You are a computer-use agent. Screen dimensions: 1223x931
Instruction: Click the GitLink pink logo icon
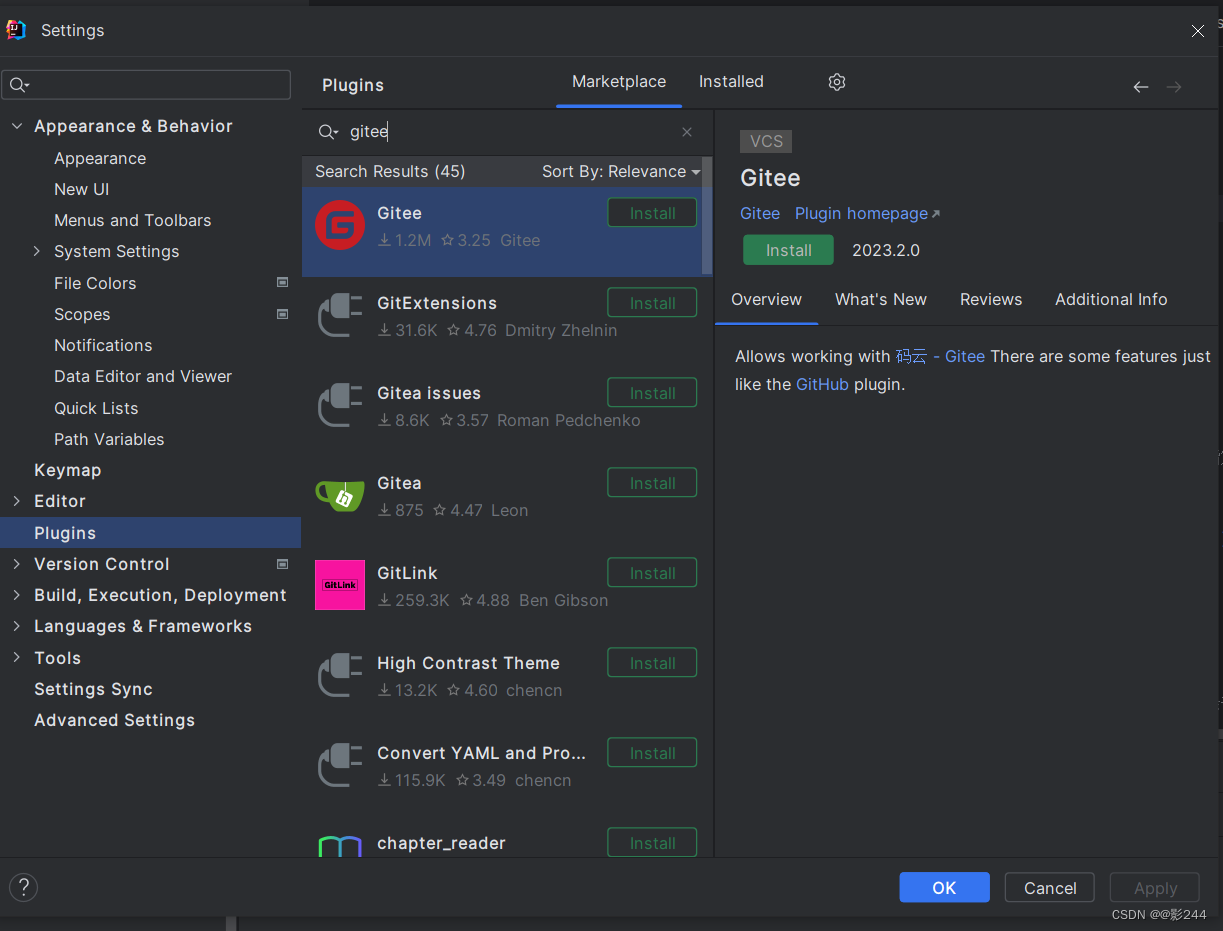click(340, 585)
